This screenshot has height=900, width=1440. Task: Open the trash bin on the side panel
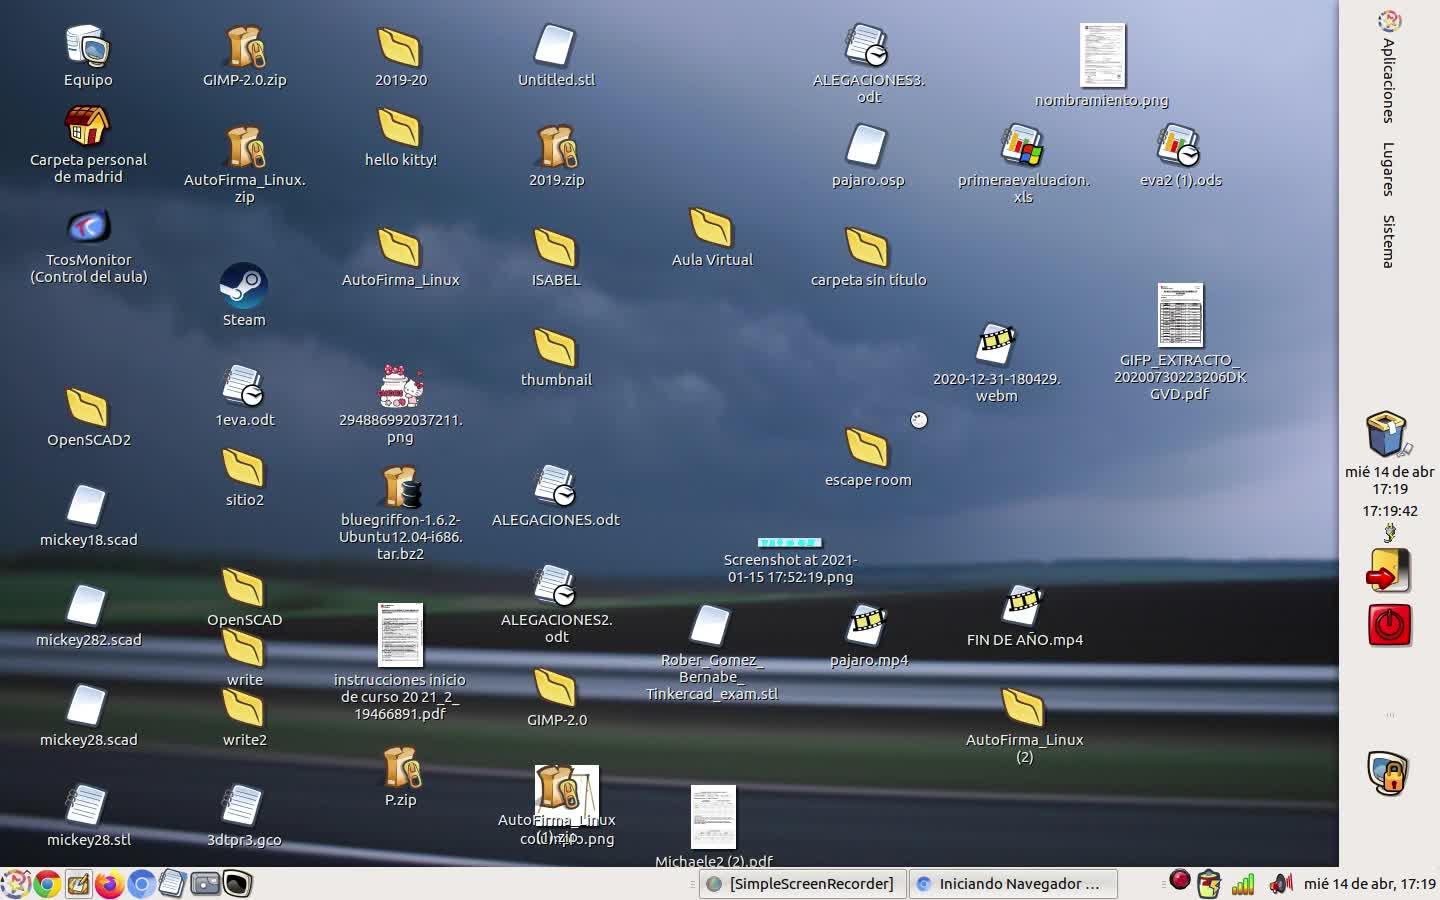(1388, 434)
